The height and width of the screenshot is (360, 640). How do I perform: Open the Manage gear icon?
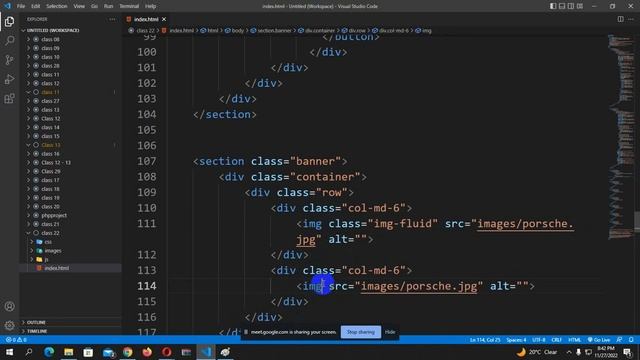coord(9,325)
